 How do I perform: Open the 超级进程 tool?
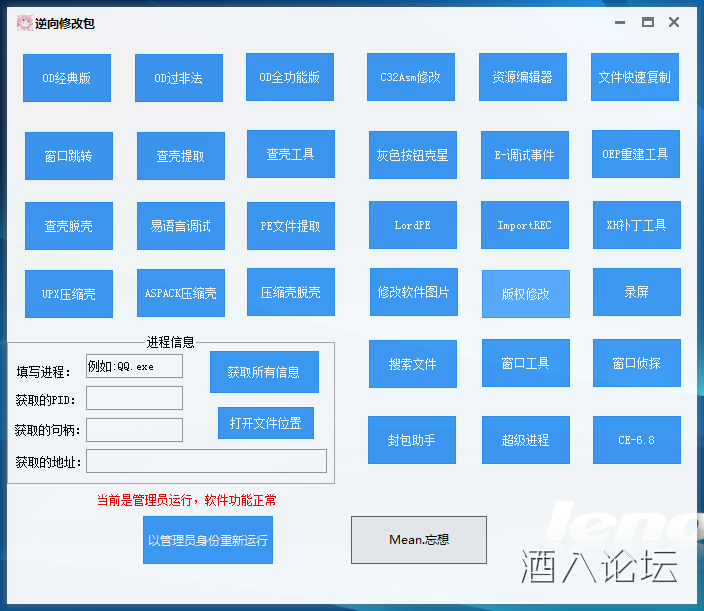tap(525, 440)
